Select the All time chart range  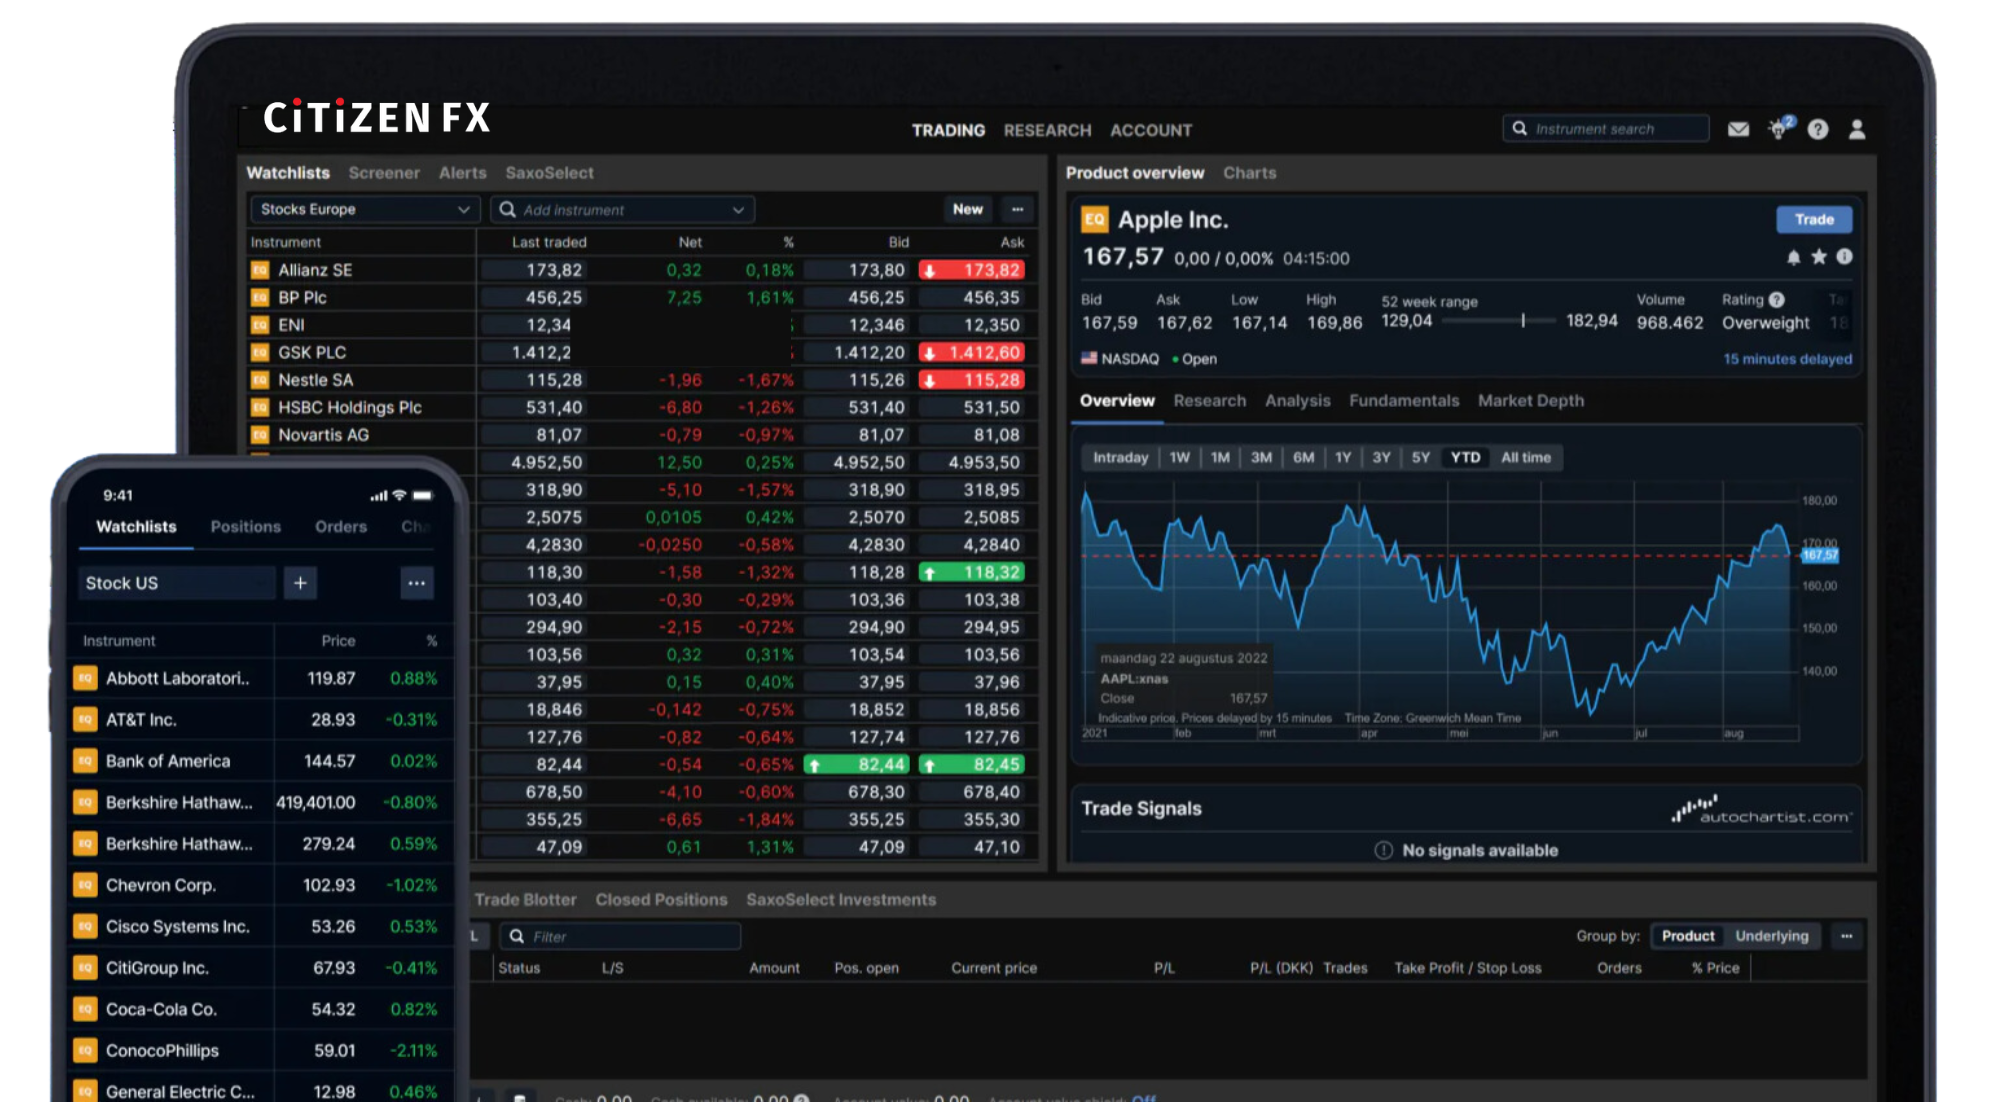pos(1526,457)
